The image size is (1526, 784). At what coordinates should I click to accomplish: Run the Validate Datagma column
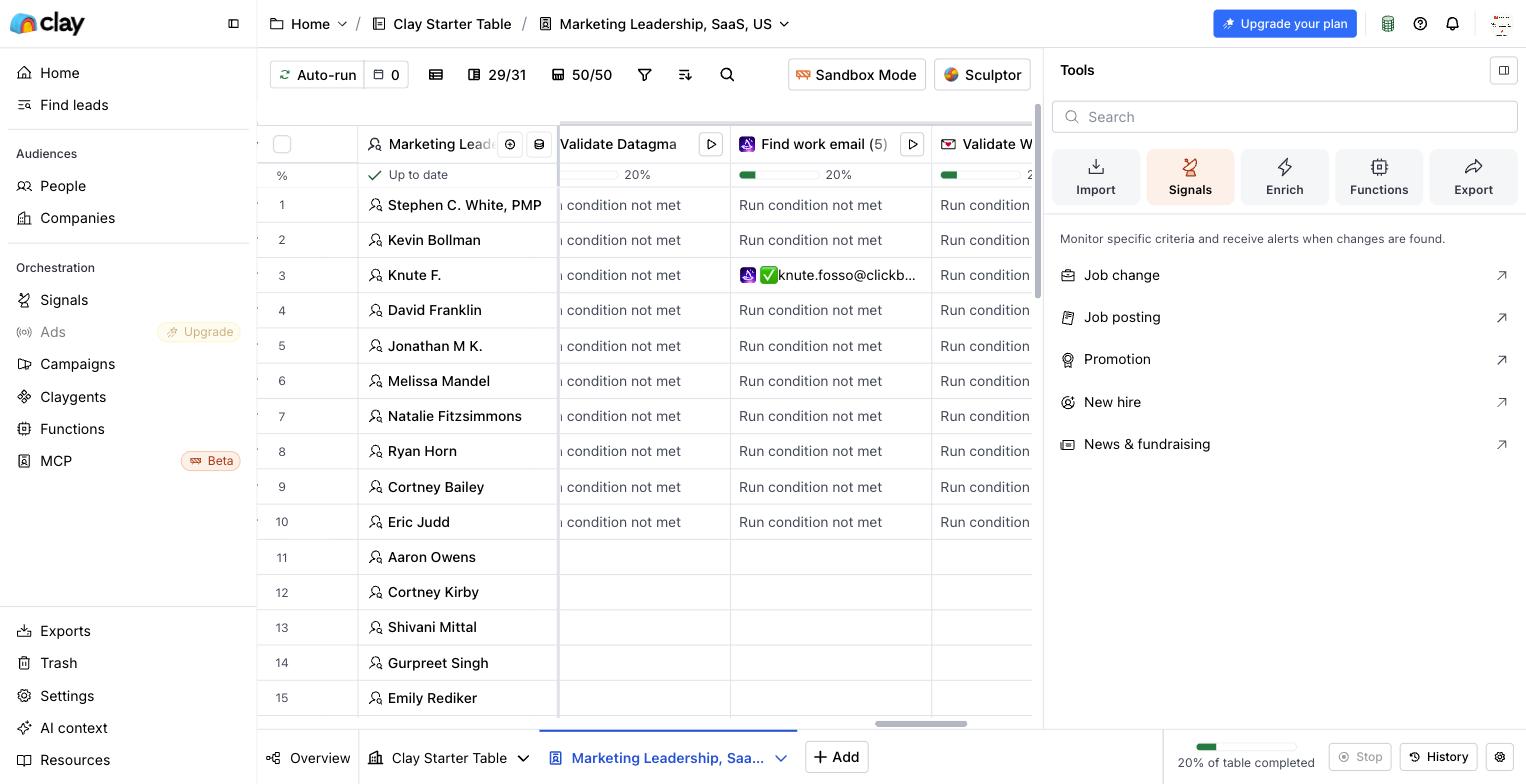tap(711, 144)
